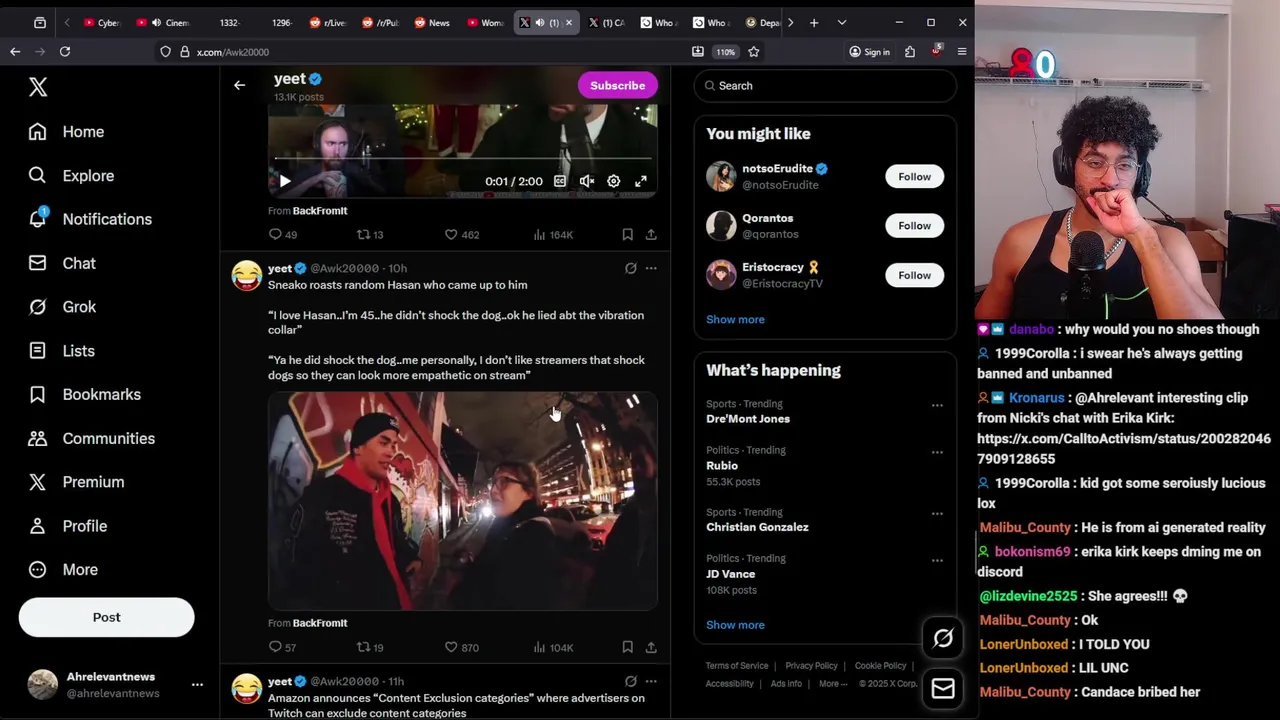1280x720 pixels.
Task: Open options for Christian Gonzalez trend
Action: pyautogui.click(x=937, y=513)
